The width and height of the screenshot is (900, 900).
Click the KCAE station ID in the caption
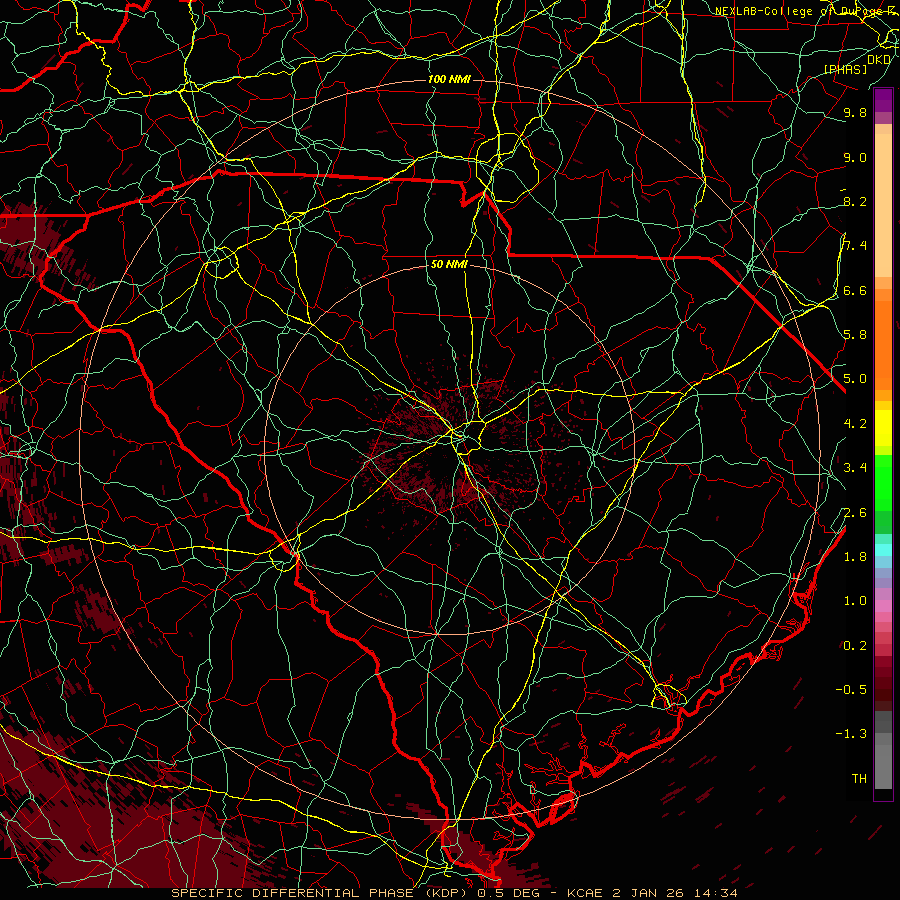coord(584,893)
